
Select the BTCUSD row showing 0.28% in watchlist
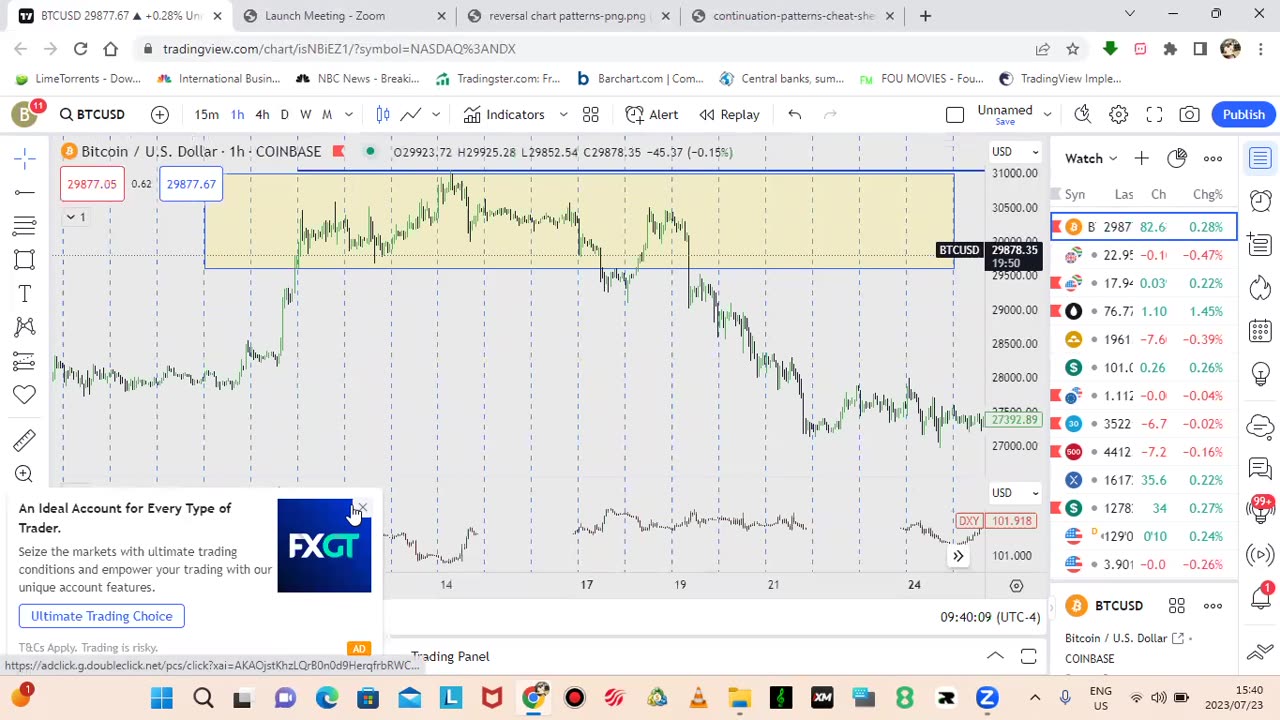(x=1144, y=227)
